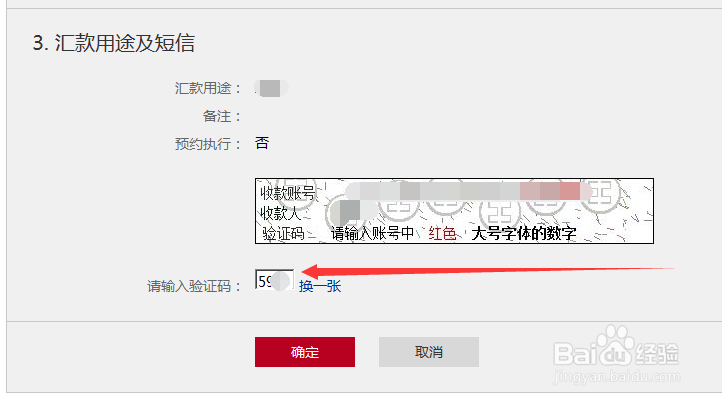Image resolution: width=722 pixels, height=402 pixels.
Task: Click the jingyan.baidu.com watermark text
Action: click(x=616, y=377)
